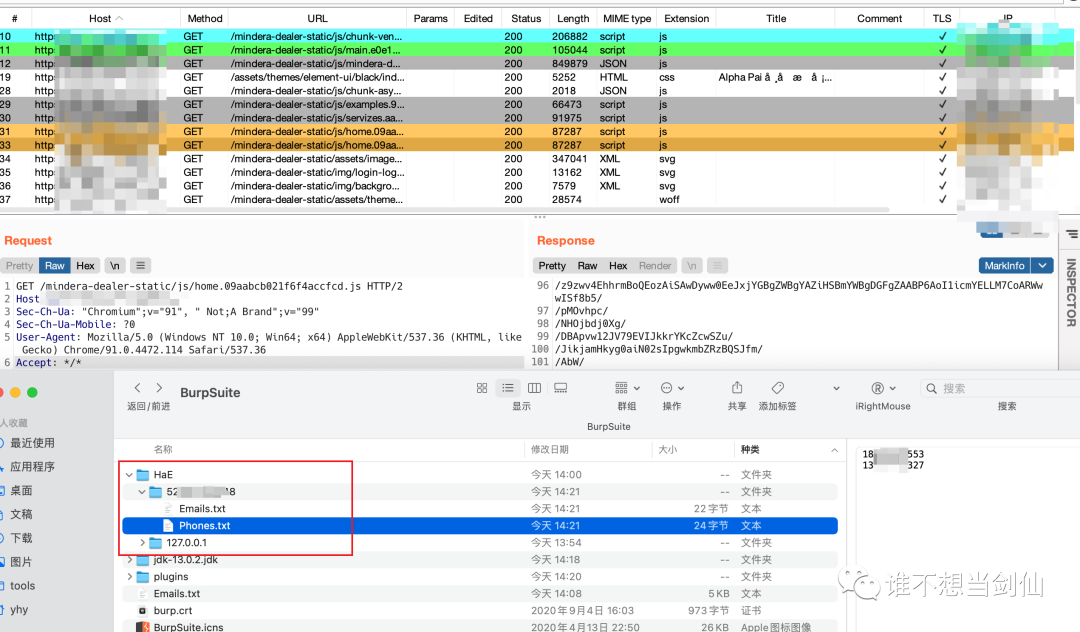Click the MarkInfo button
The image size is (1080, 632).
click(x=1004, y=266)
